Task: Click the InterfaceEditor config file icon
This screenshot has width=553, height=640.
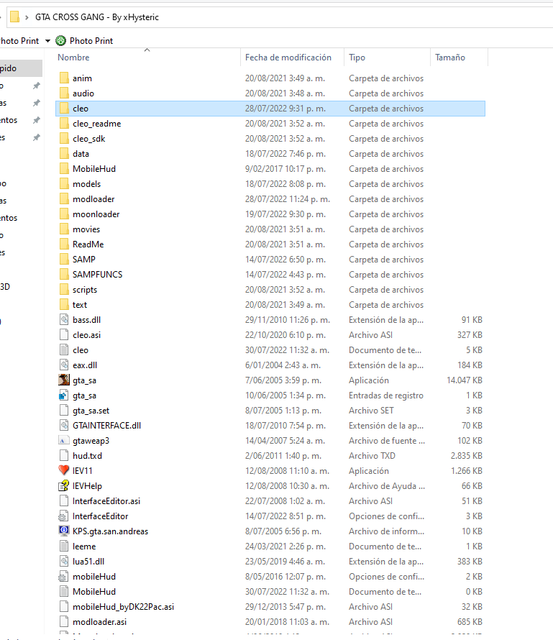Action: (x=64, y=516)
